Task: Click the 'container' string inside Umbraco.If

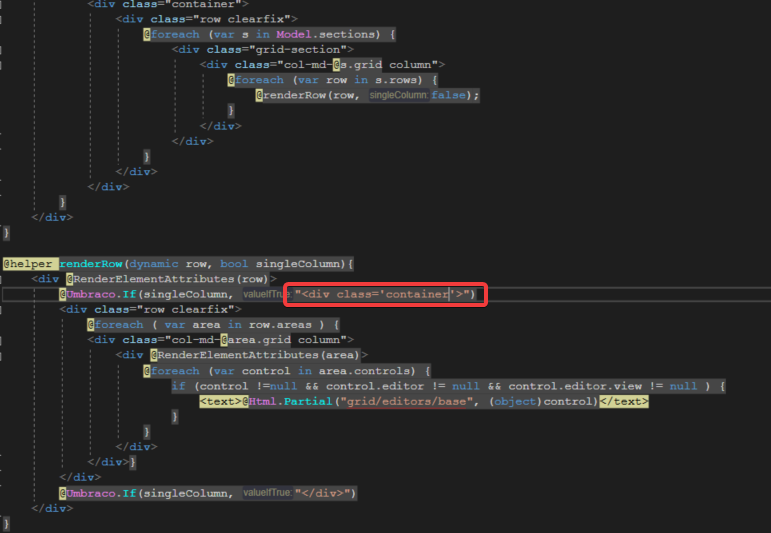Action: coord(417,295)
